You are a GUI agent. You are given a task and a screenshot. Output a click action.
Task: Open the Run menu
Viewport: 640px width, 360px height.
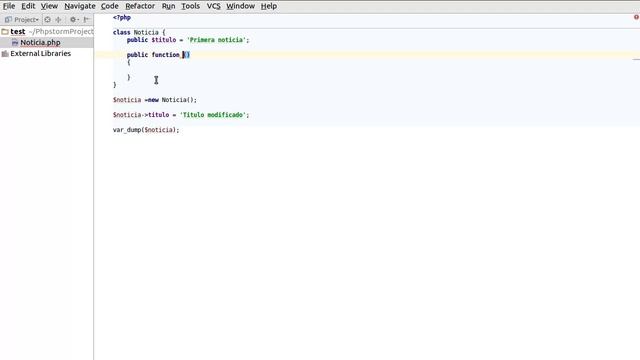coord(168,6)
